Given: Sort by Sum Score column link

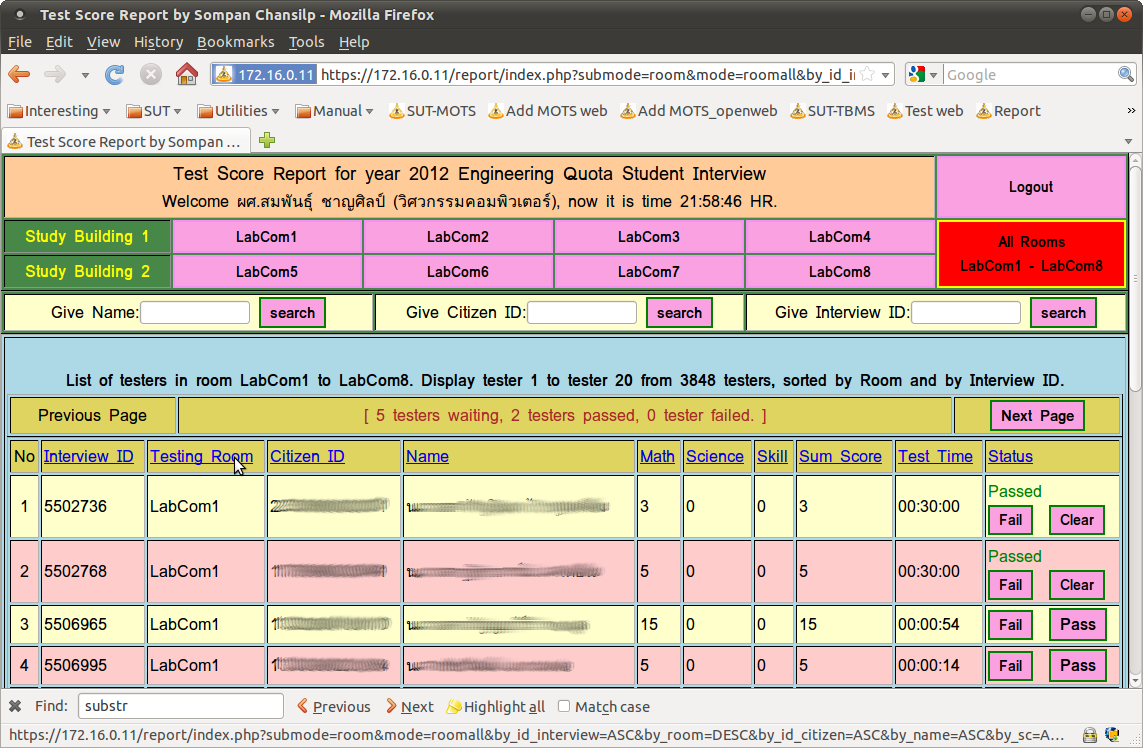Looking at the screenshot, I should coord(840,456).
